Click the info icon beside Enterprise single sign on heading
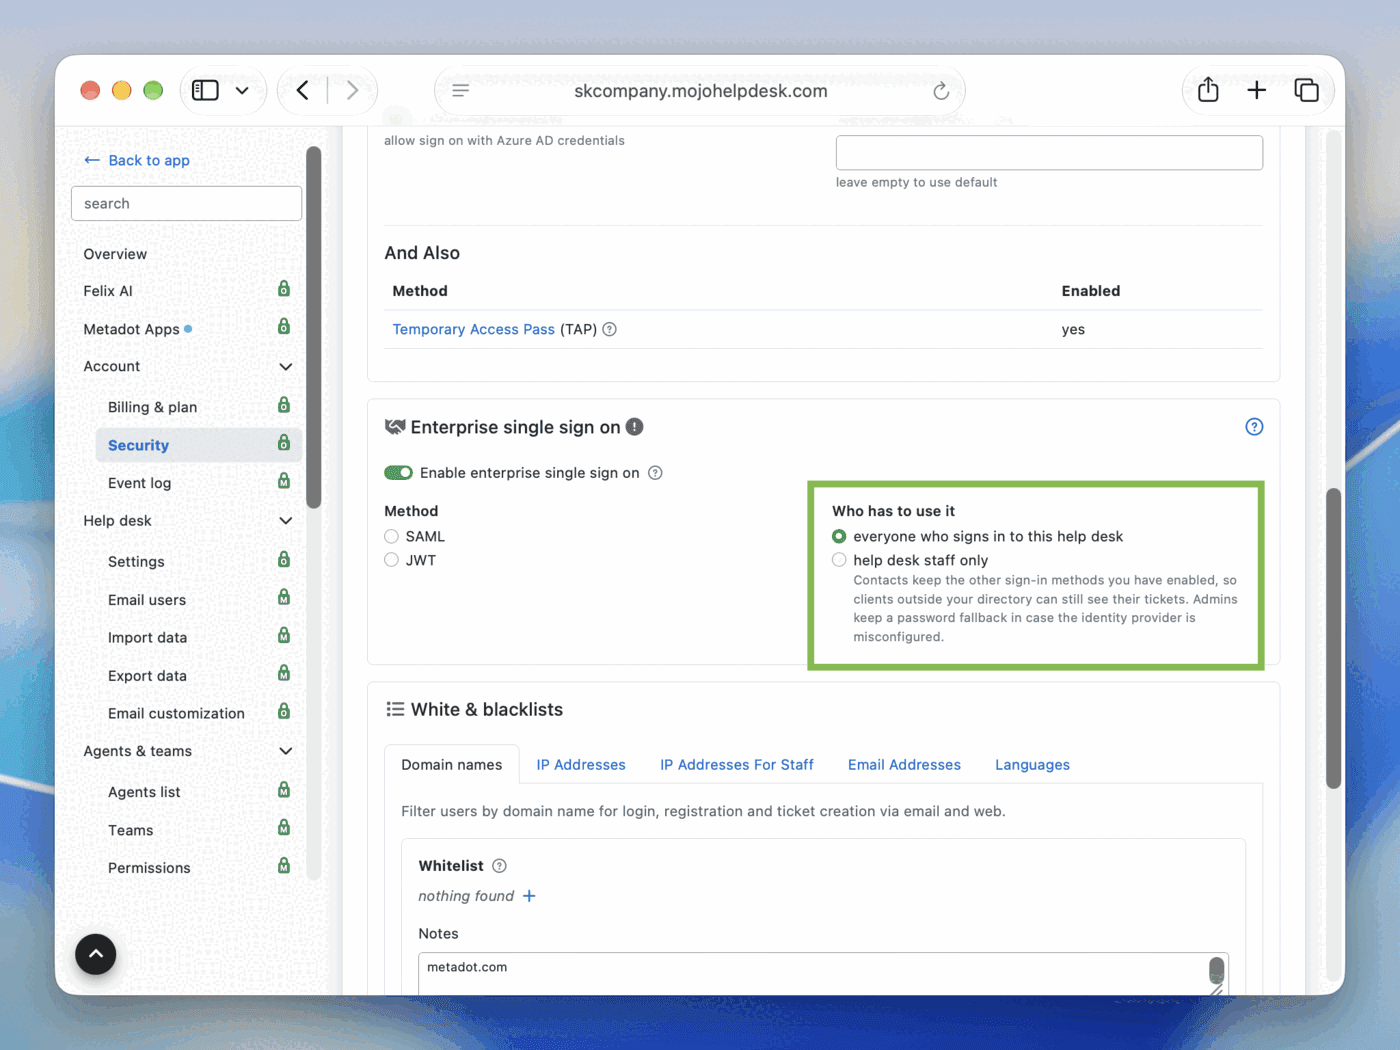This screenshot has height=1050, width=1400. (x=635, y=427)
